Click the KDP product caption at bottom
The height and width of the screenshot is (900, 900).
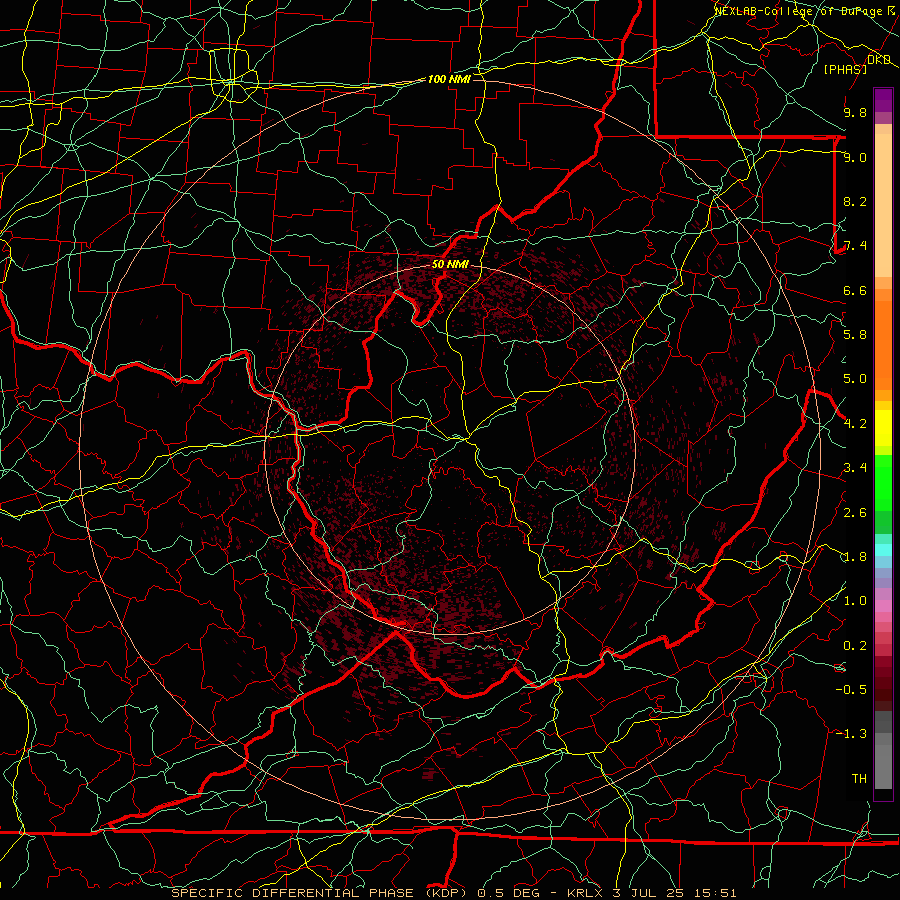(x=453, y=893)
